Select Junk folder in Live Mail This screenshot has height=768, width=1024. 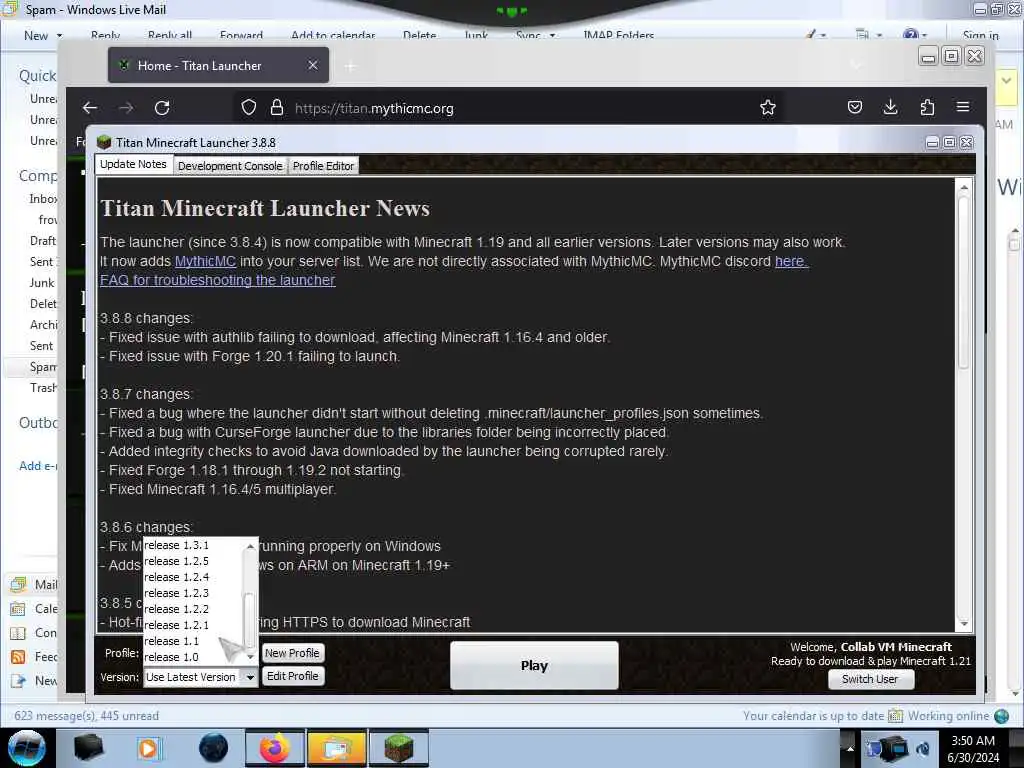[42, 283]
